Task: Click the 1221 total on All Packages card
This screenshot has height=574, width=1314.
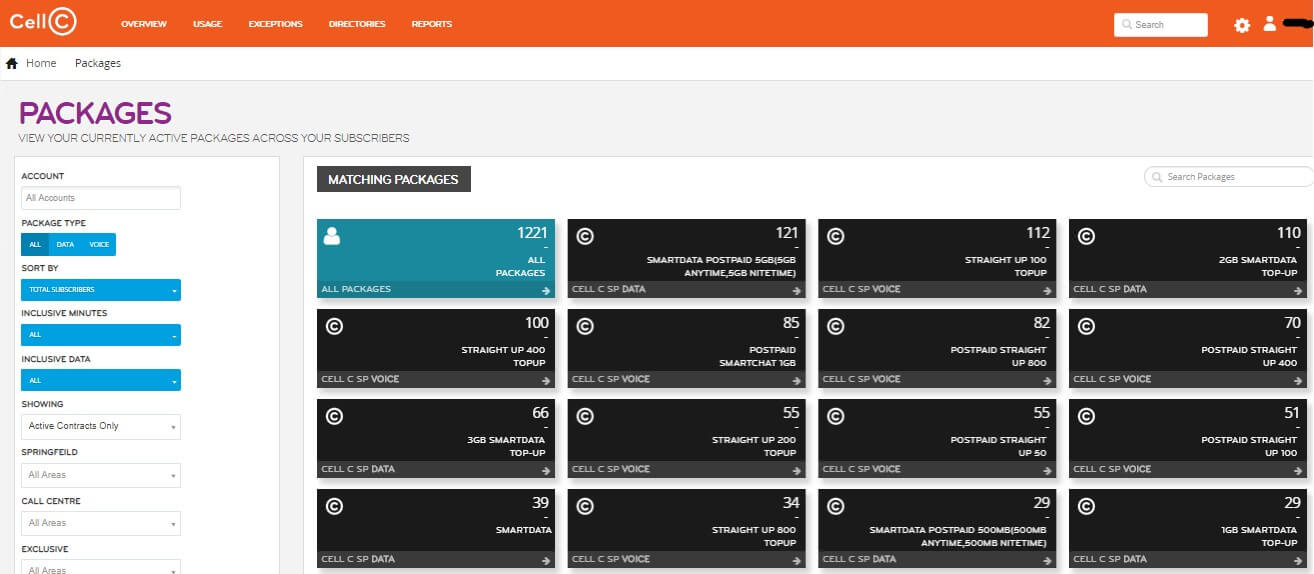Action: point(532,233)
